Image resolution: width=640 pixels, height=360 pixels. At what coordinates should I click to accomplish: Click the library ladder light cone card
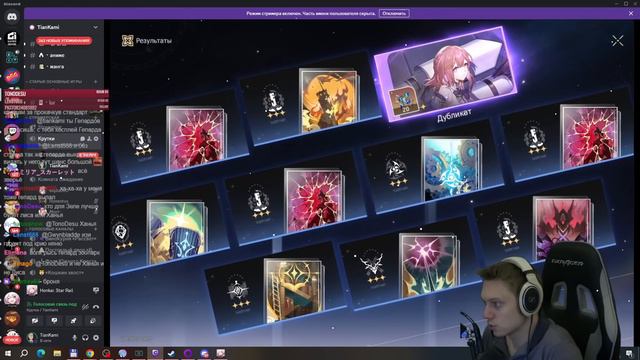coord(294,290)
